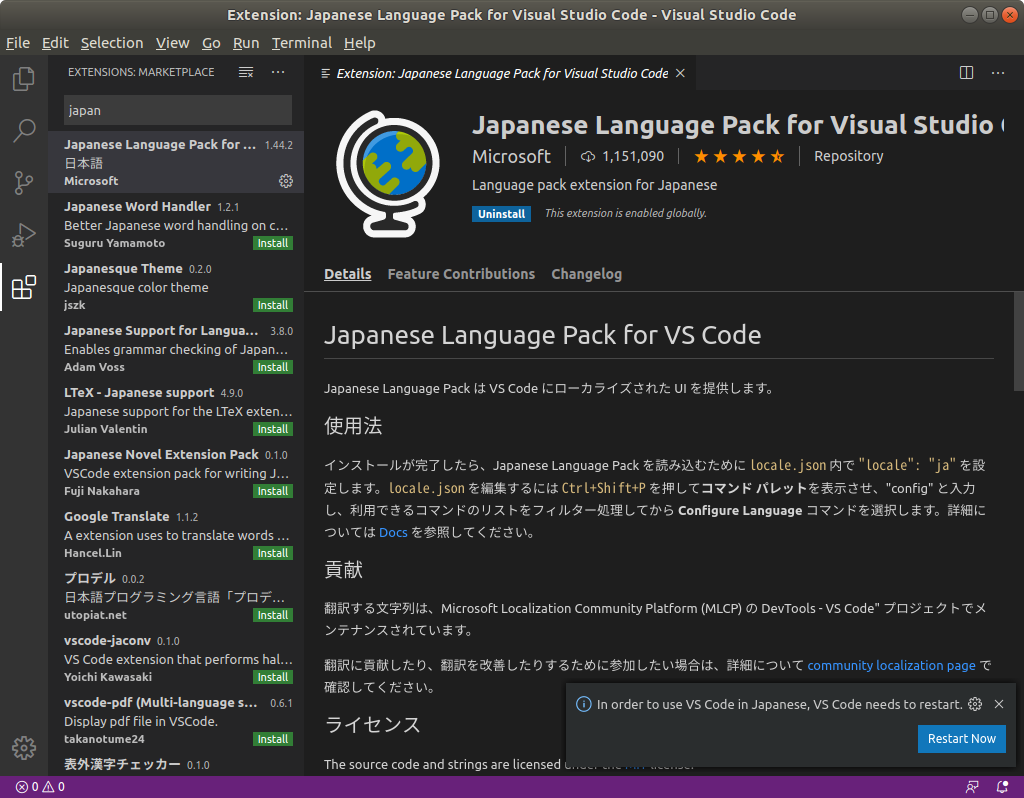1024x798 pixels.
Task: Open the feedback icon in status bar
Action: (972, 787)
